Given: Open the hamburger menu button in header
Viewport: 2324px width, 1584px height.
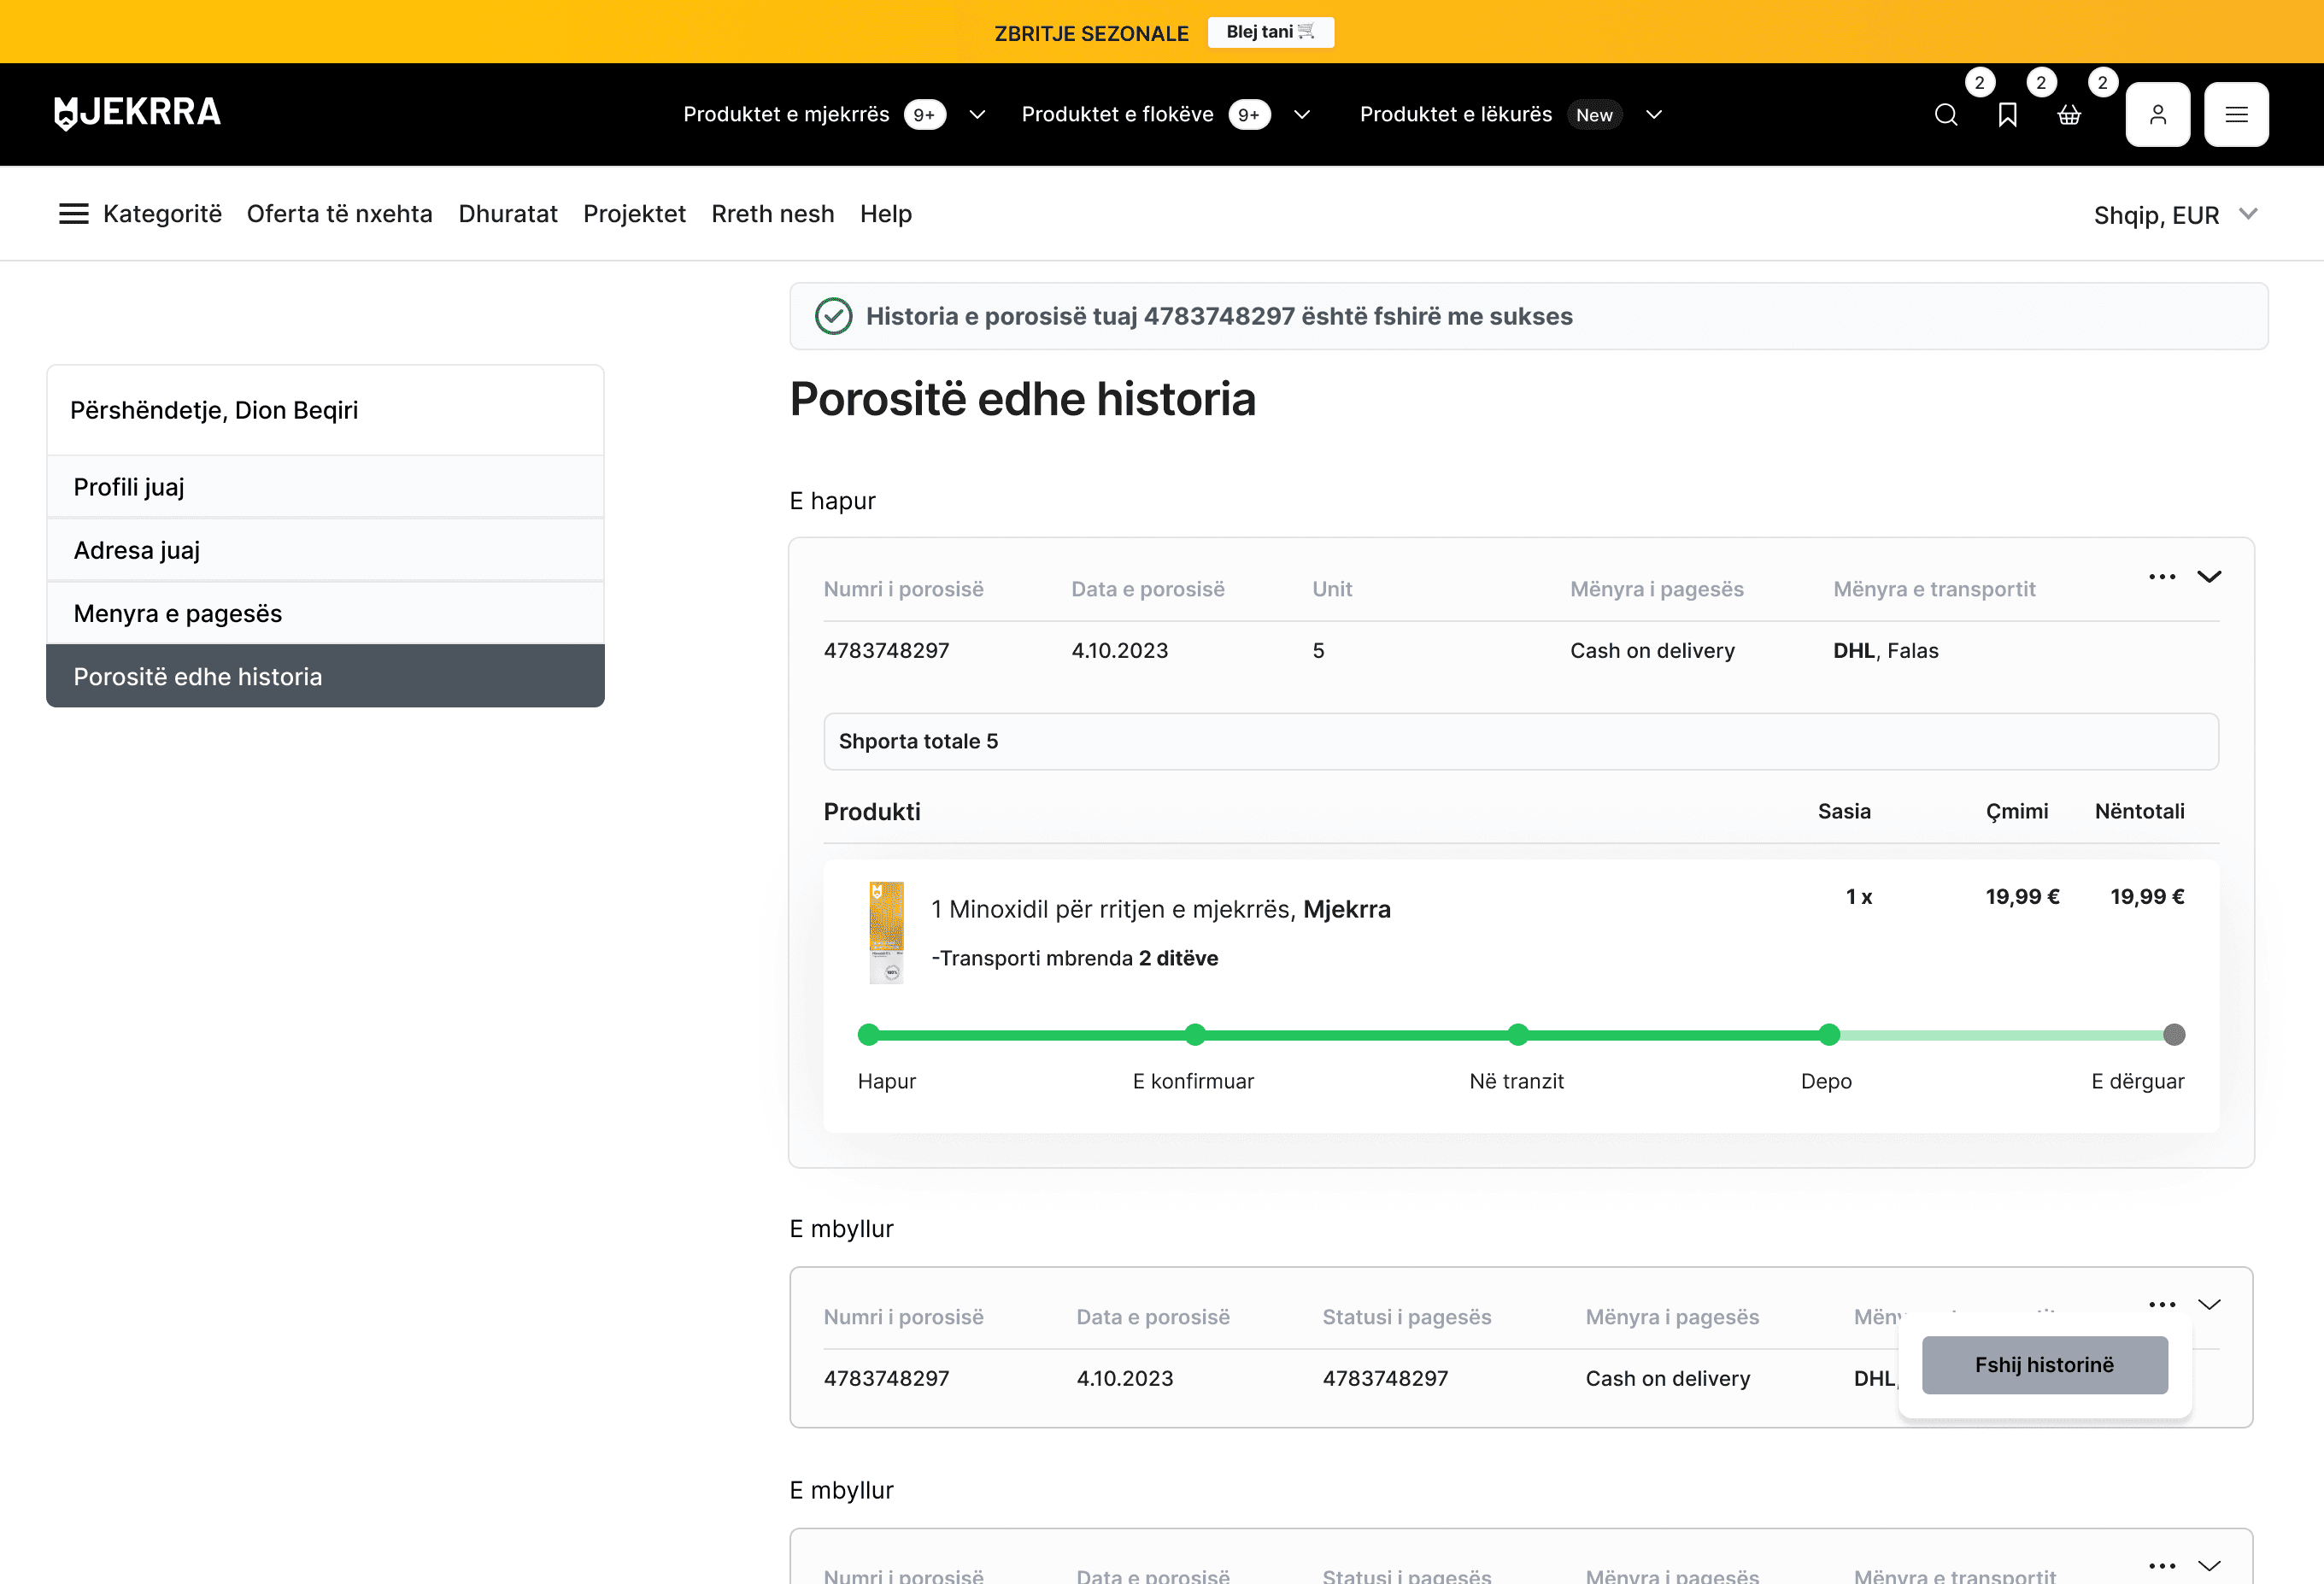Looking at the screenshot, I should point(2236,115).
